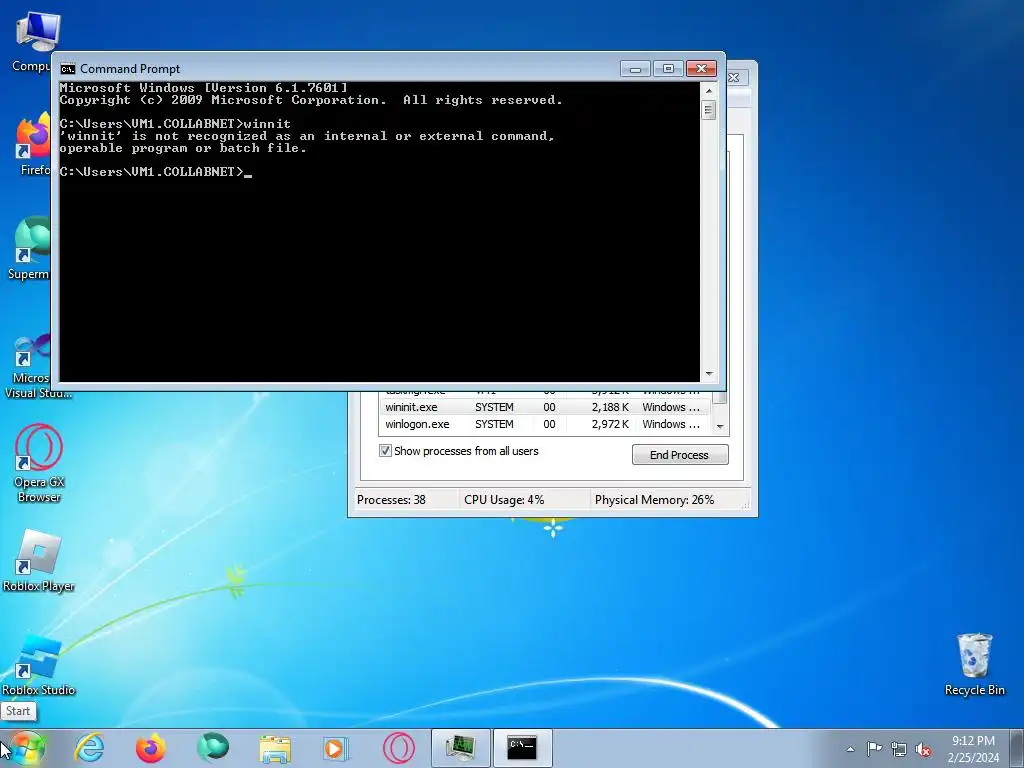Launch Supermium from the taskbar
The height and width of the screenshot is (768, 1024).
point(213,748)
